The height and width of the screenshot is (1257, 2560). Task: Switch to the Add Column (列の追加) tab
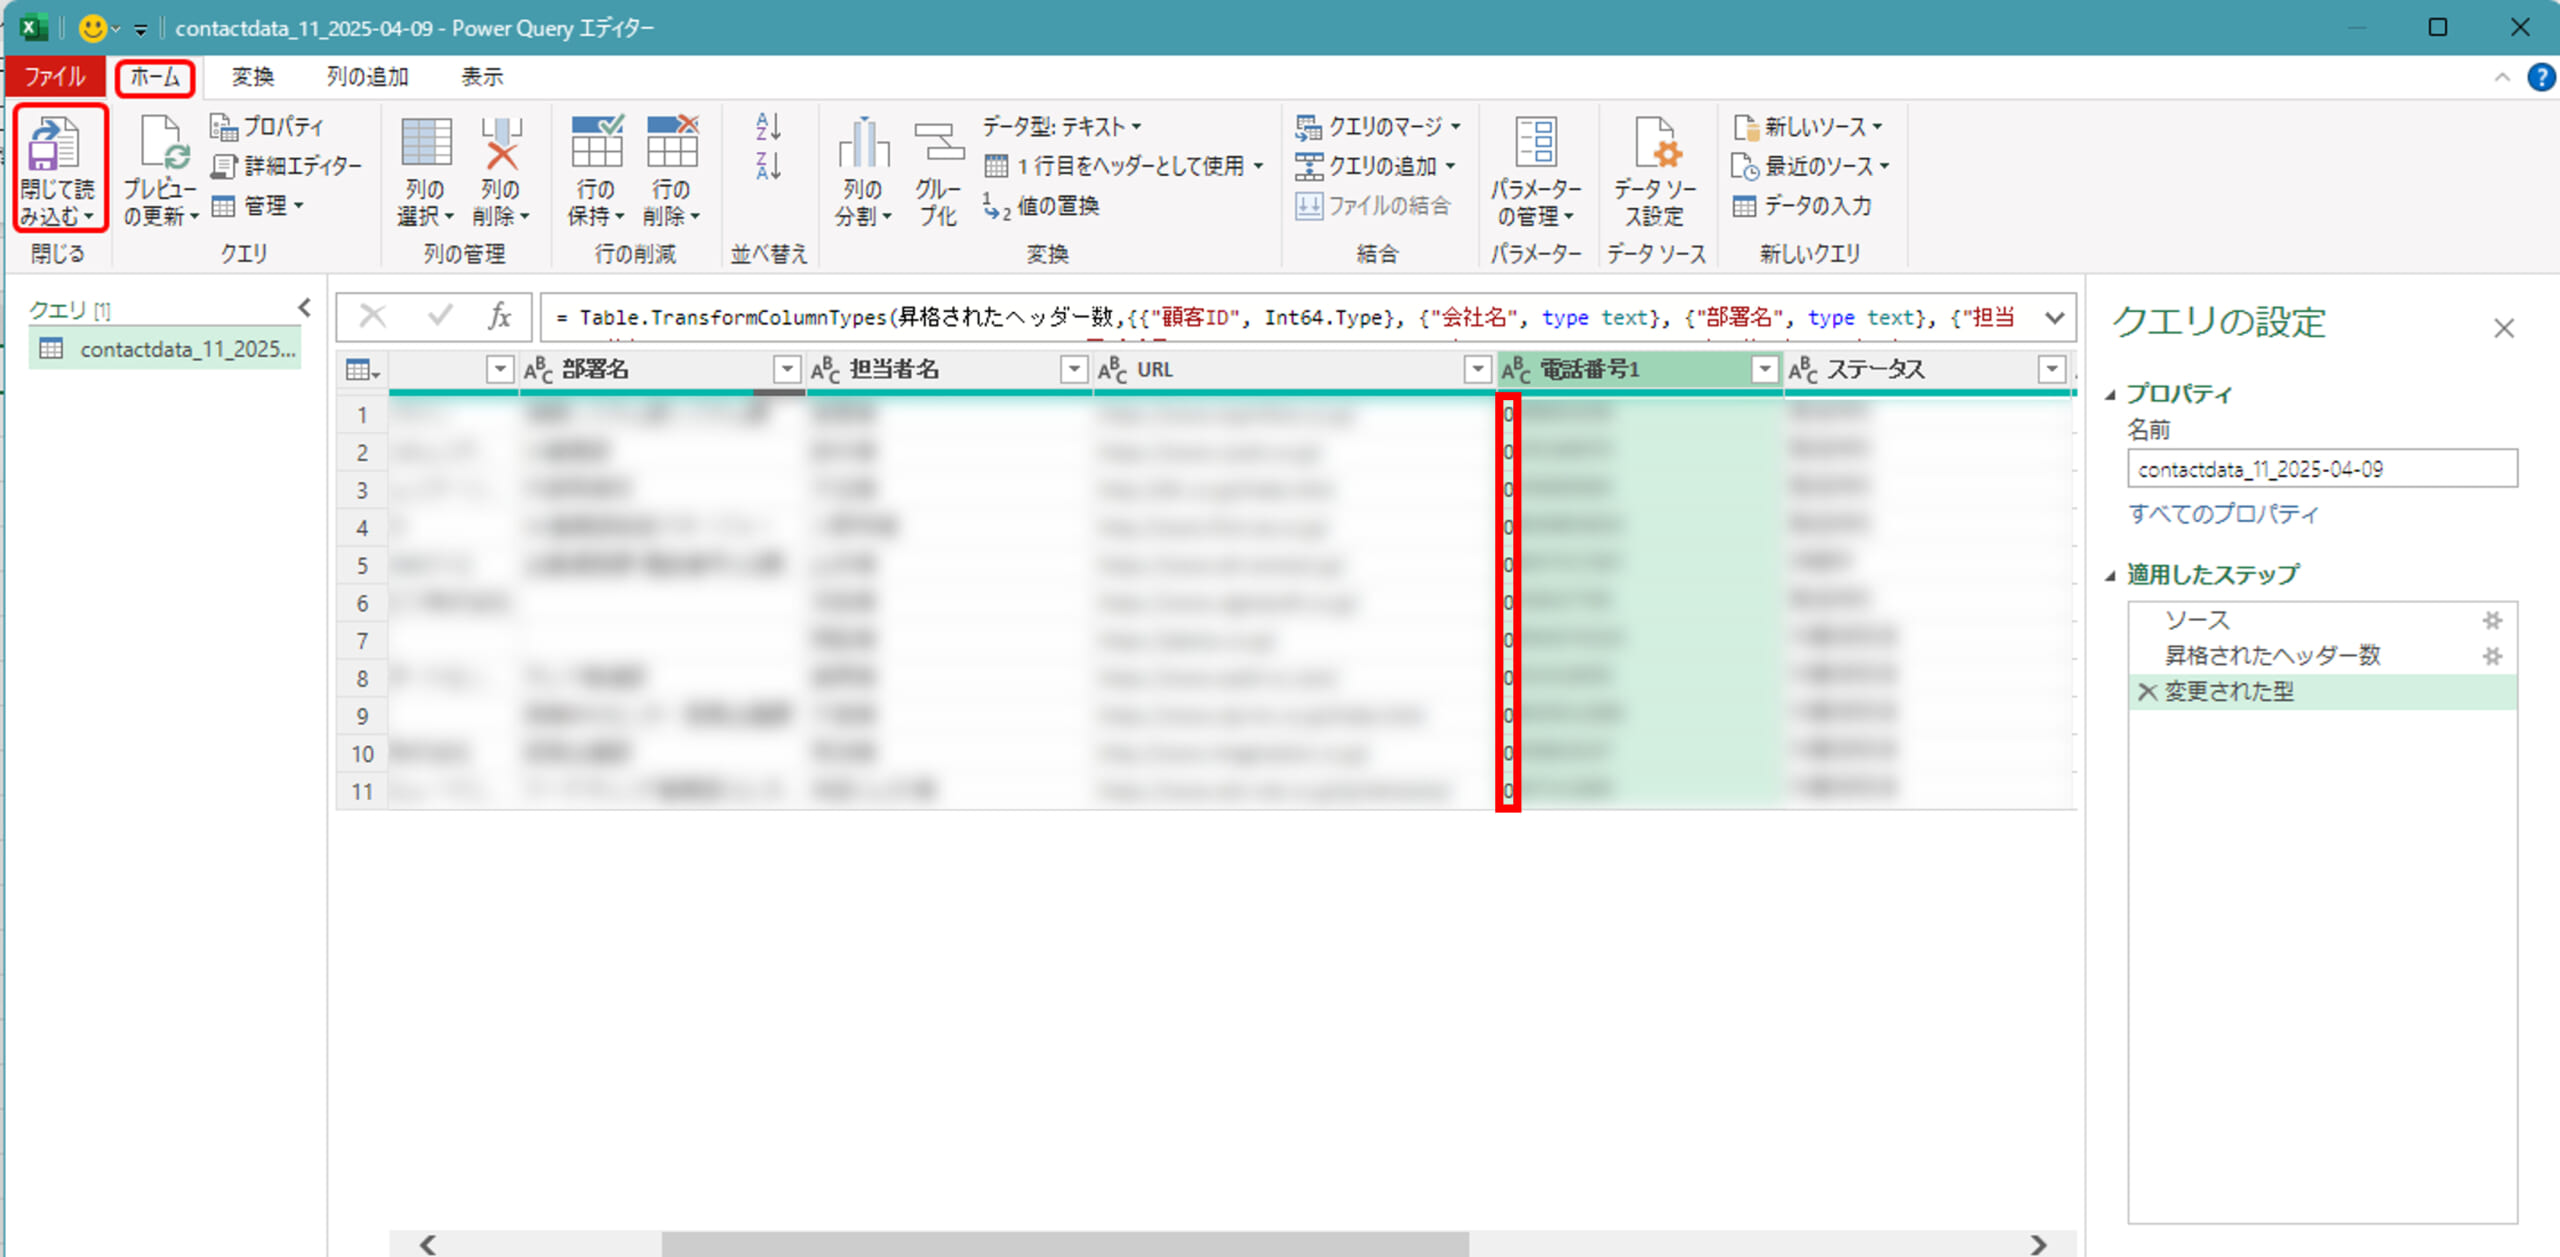(x=367, y=77)
